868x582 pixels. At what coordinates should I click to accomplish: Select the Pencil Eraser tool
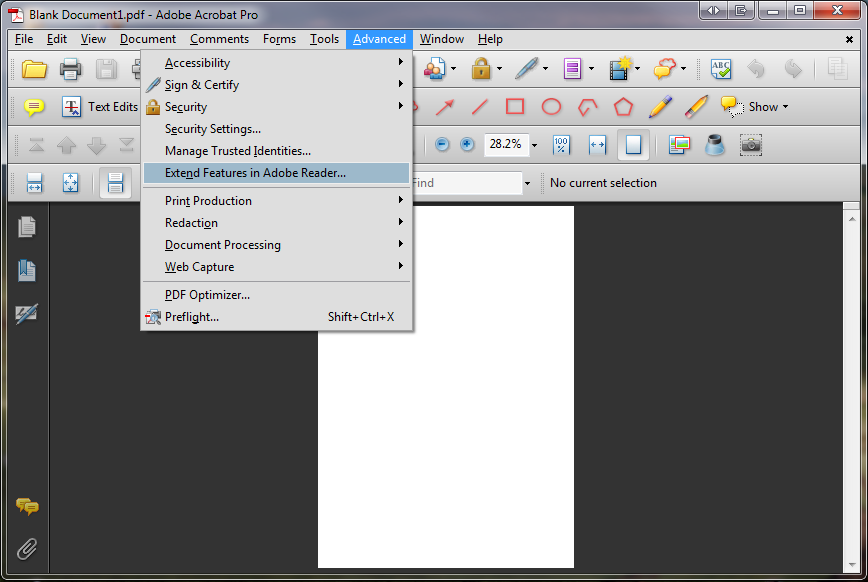(696, 106)
